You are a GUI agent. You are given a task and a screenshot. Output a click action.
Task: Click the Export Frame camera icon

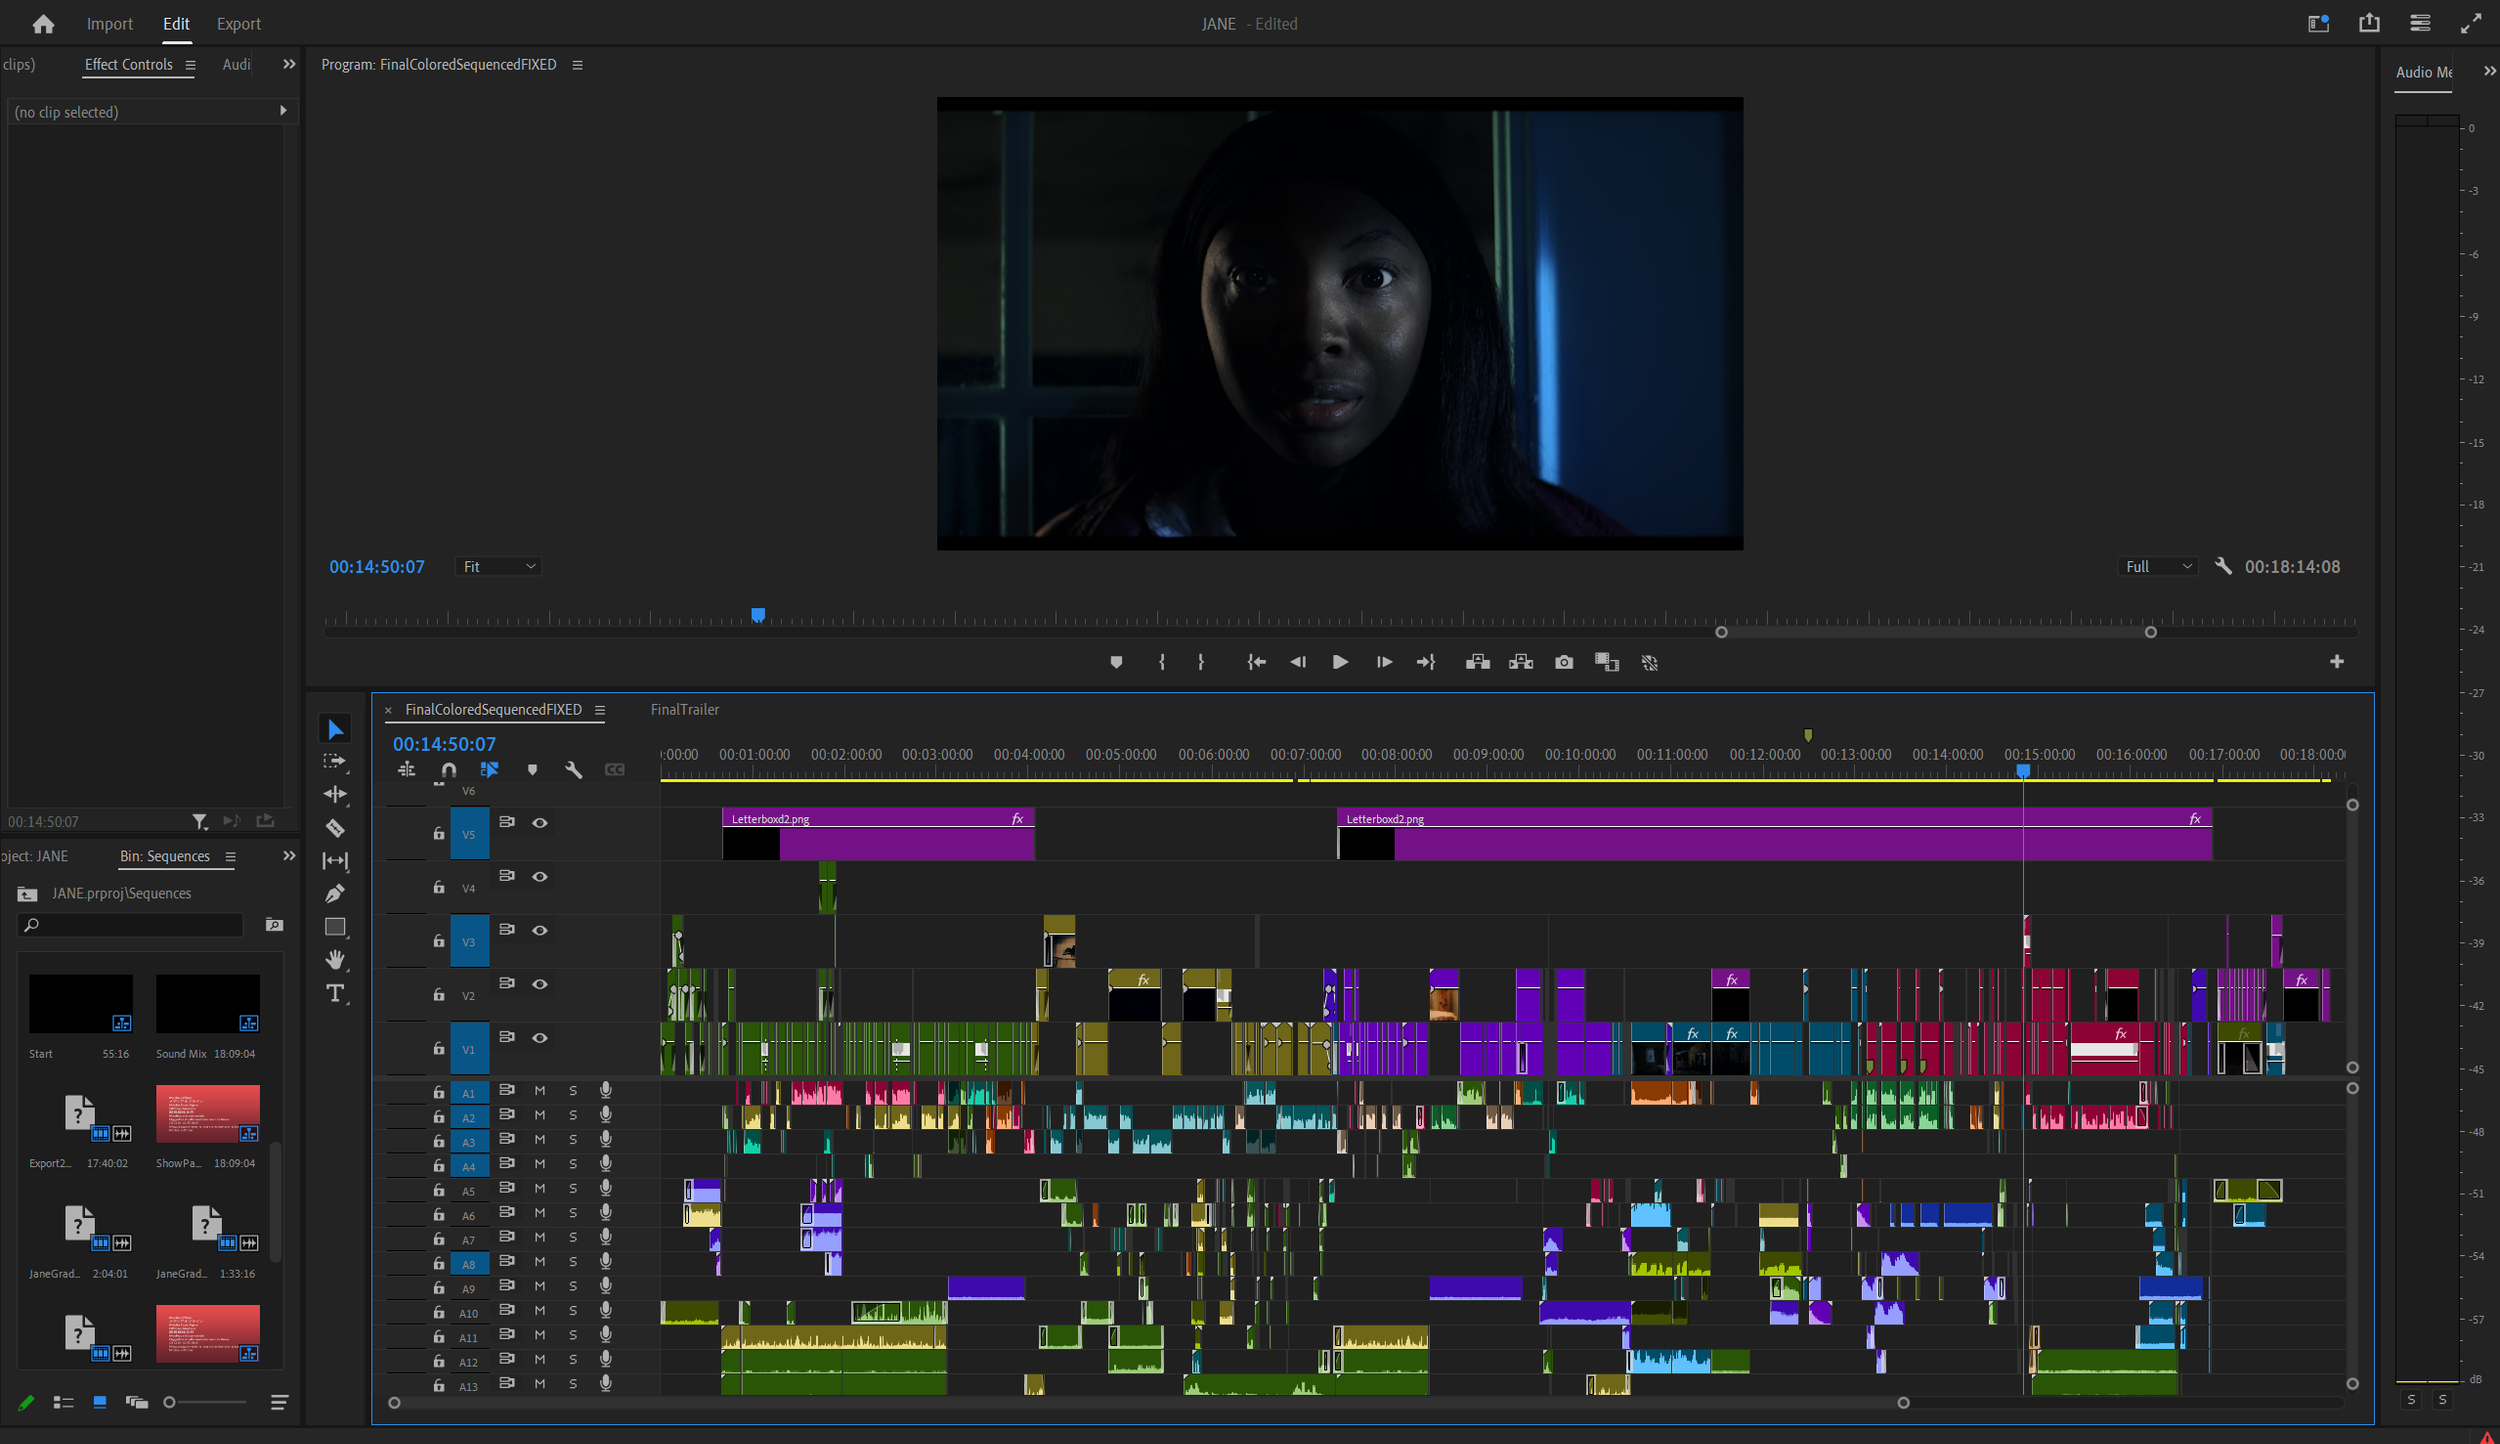(1564, 662)
